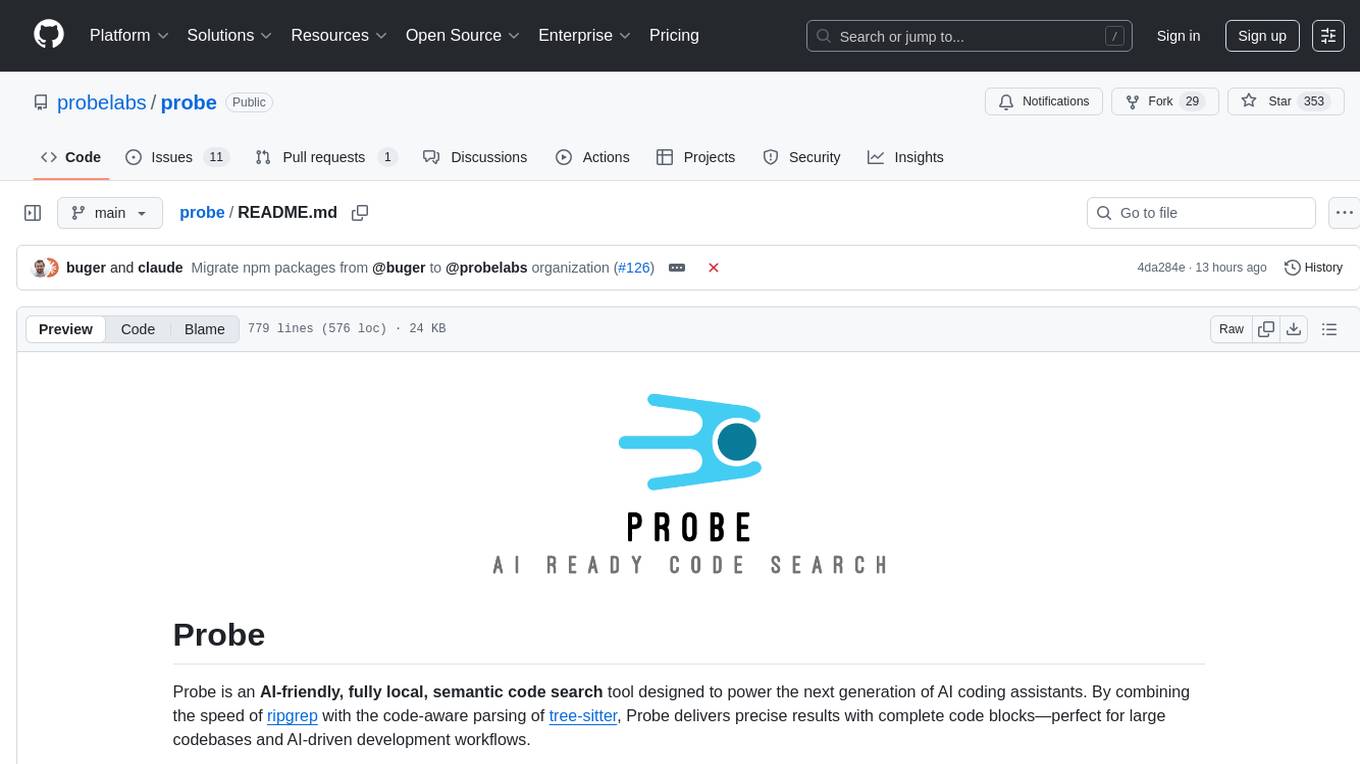1360x764 pixels.
Task: Copy raw file contents
Action: pos(1267,329)
